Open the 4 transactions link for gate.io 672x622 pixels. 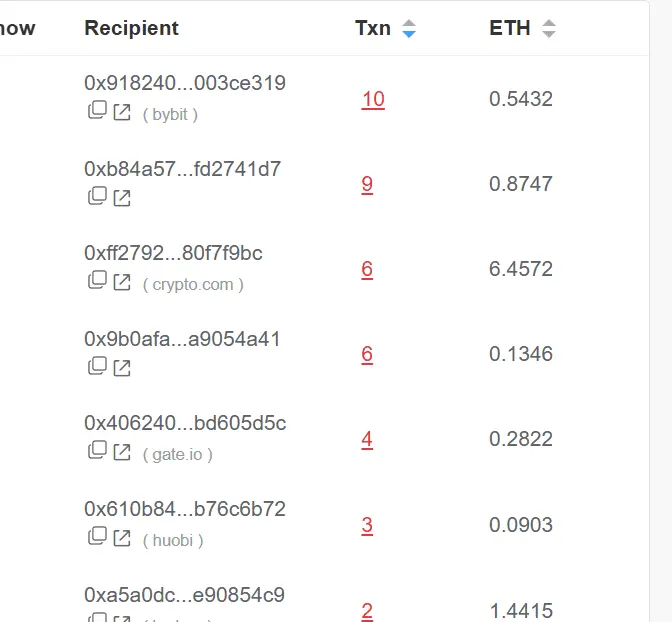[367, 439]
